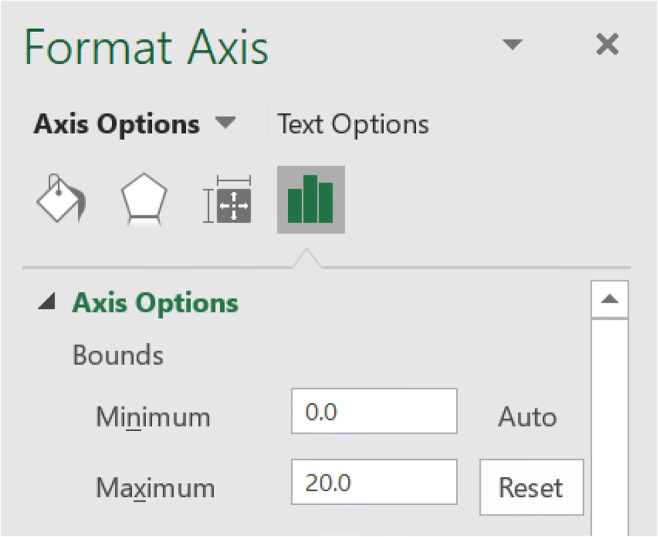Click the Minimum bound input field

click(x=374, y=412)
